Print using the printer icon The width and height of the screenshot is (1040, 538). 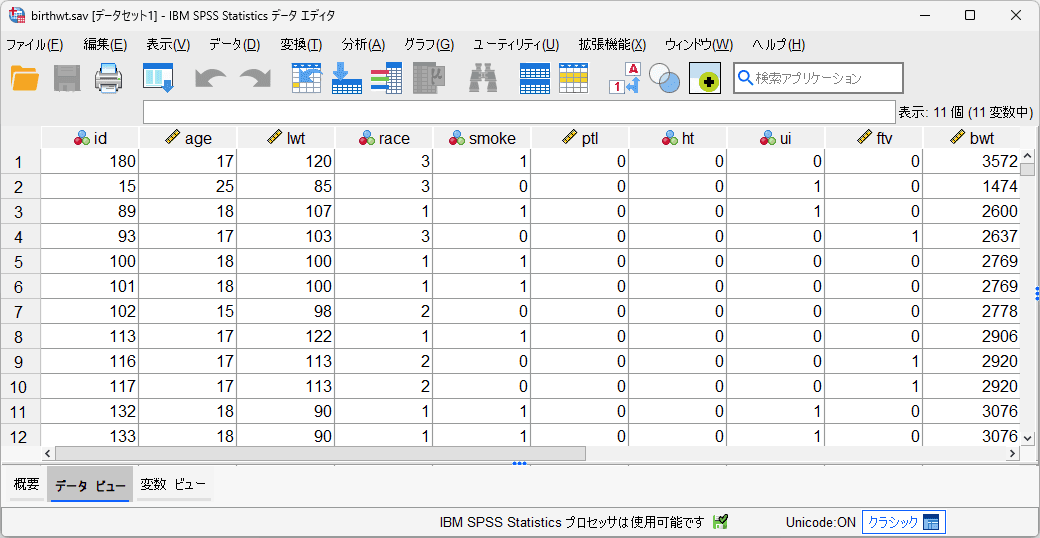click(x=109, y=78)
